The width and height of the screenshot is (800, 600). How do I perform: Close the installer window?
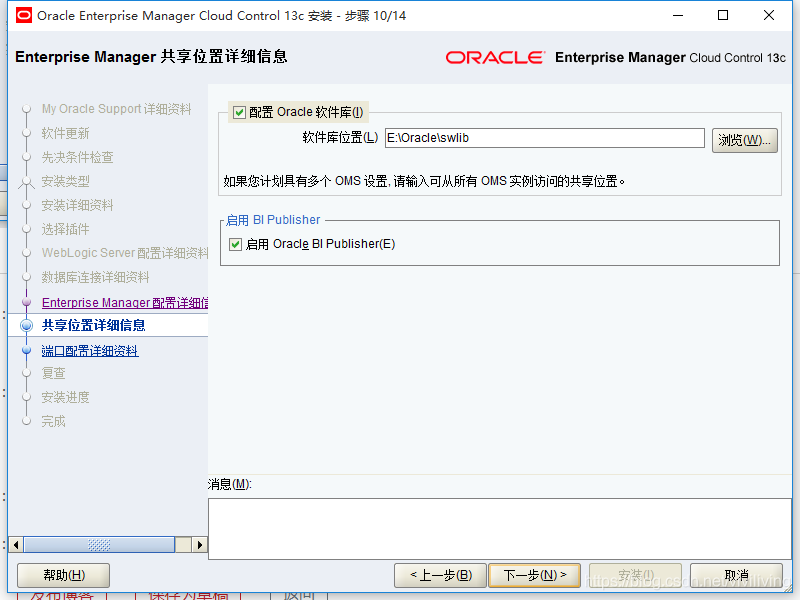coord(769,15)
